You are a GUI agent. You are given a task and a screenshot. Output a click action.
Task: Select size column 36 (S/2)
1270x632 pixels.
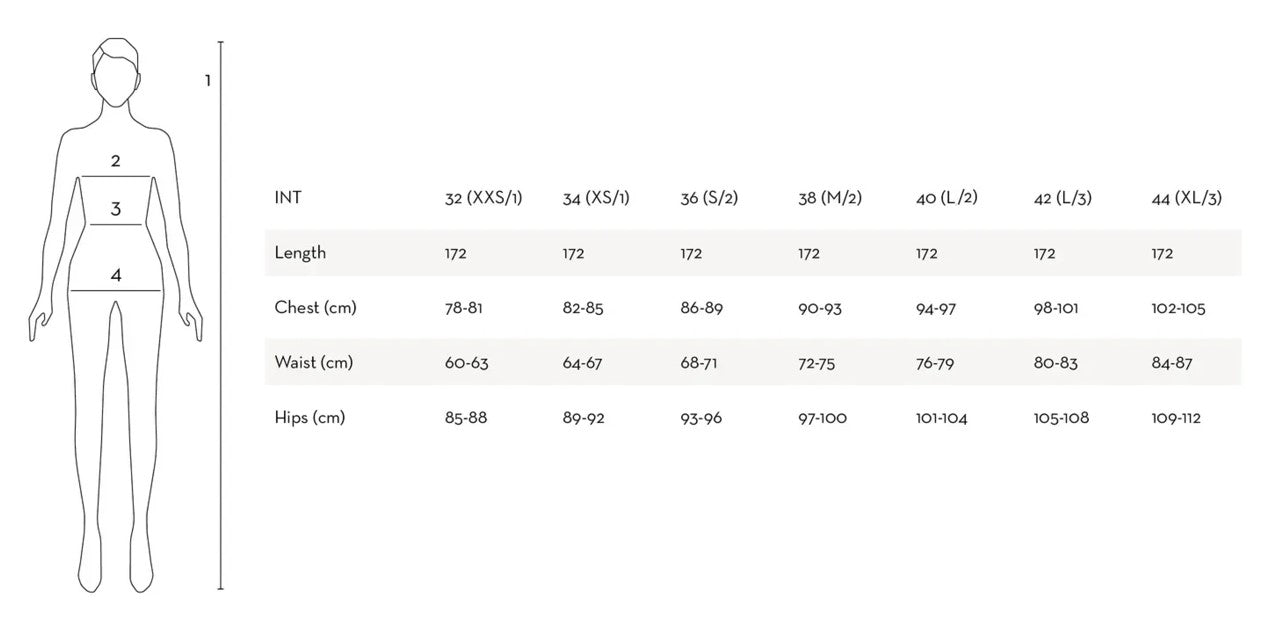pyautogui.click(x=709, y=199)
